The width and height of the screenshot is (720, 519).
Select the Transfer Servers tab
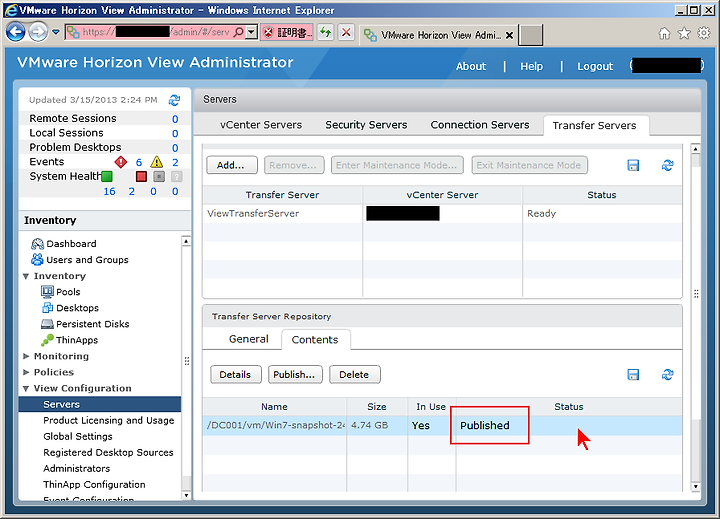click(595, 125)
